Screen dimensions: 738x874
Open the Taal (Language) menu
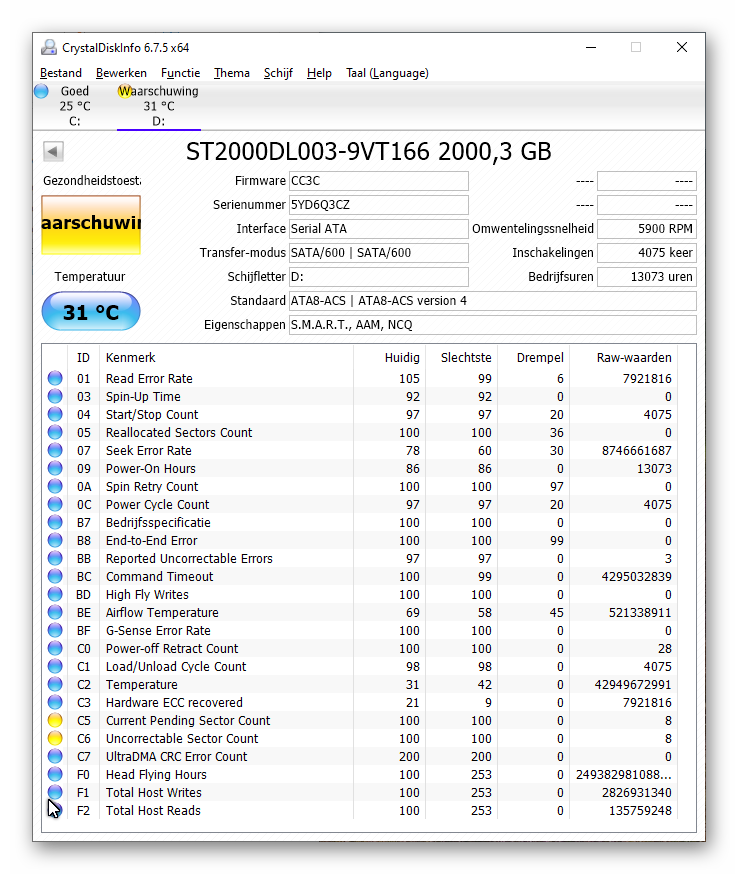click(x=387, y=73)
